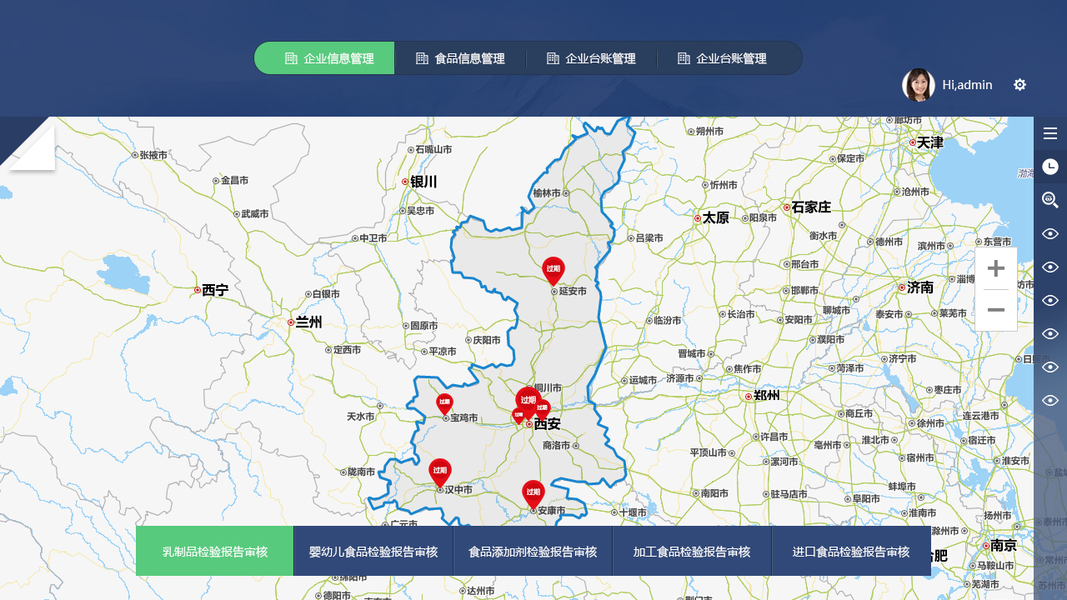1067x600 pixels.
Task: Click the red 过期 pin above 宝鸡市
Action: [444, 404]
